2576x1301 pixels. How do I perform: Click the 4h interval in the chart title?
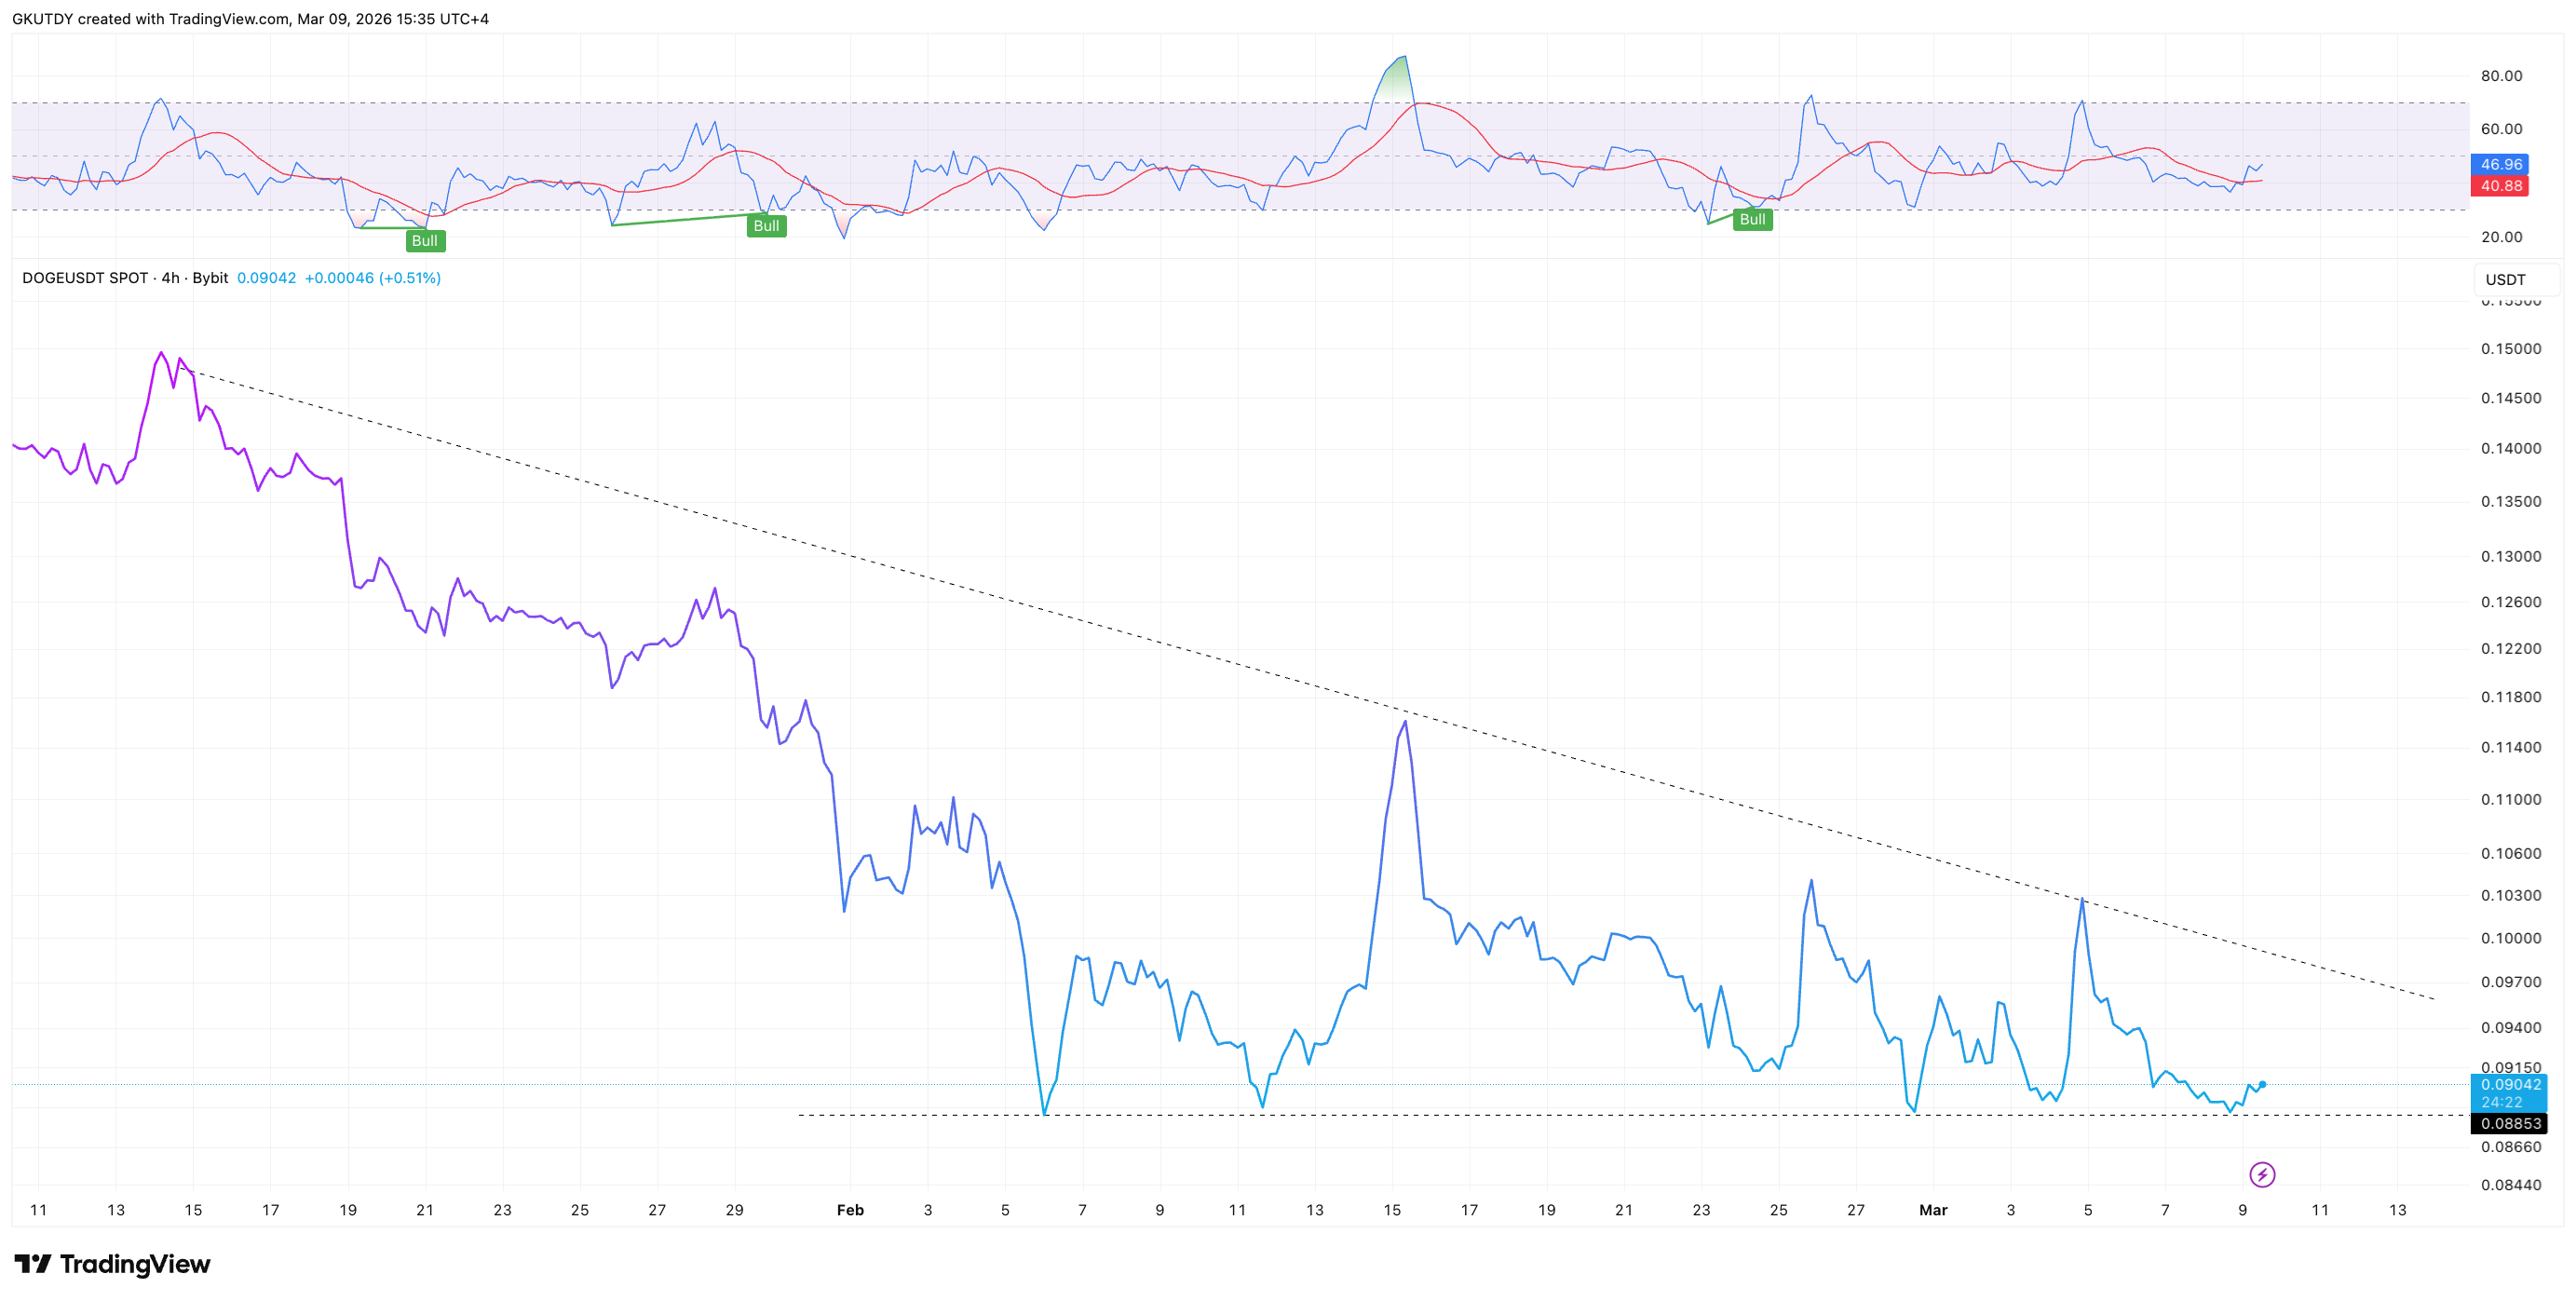[170, 278]
